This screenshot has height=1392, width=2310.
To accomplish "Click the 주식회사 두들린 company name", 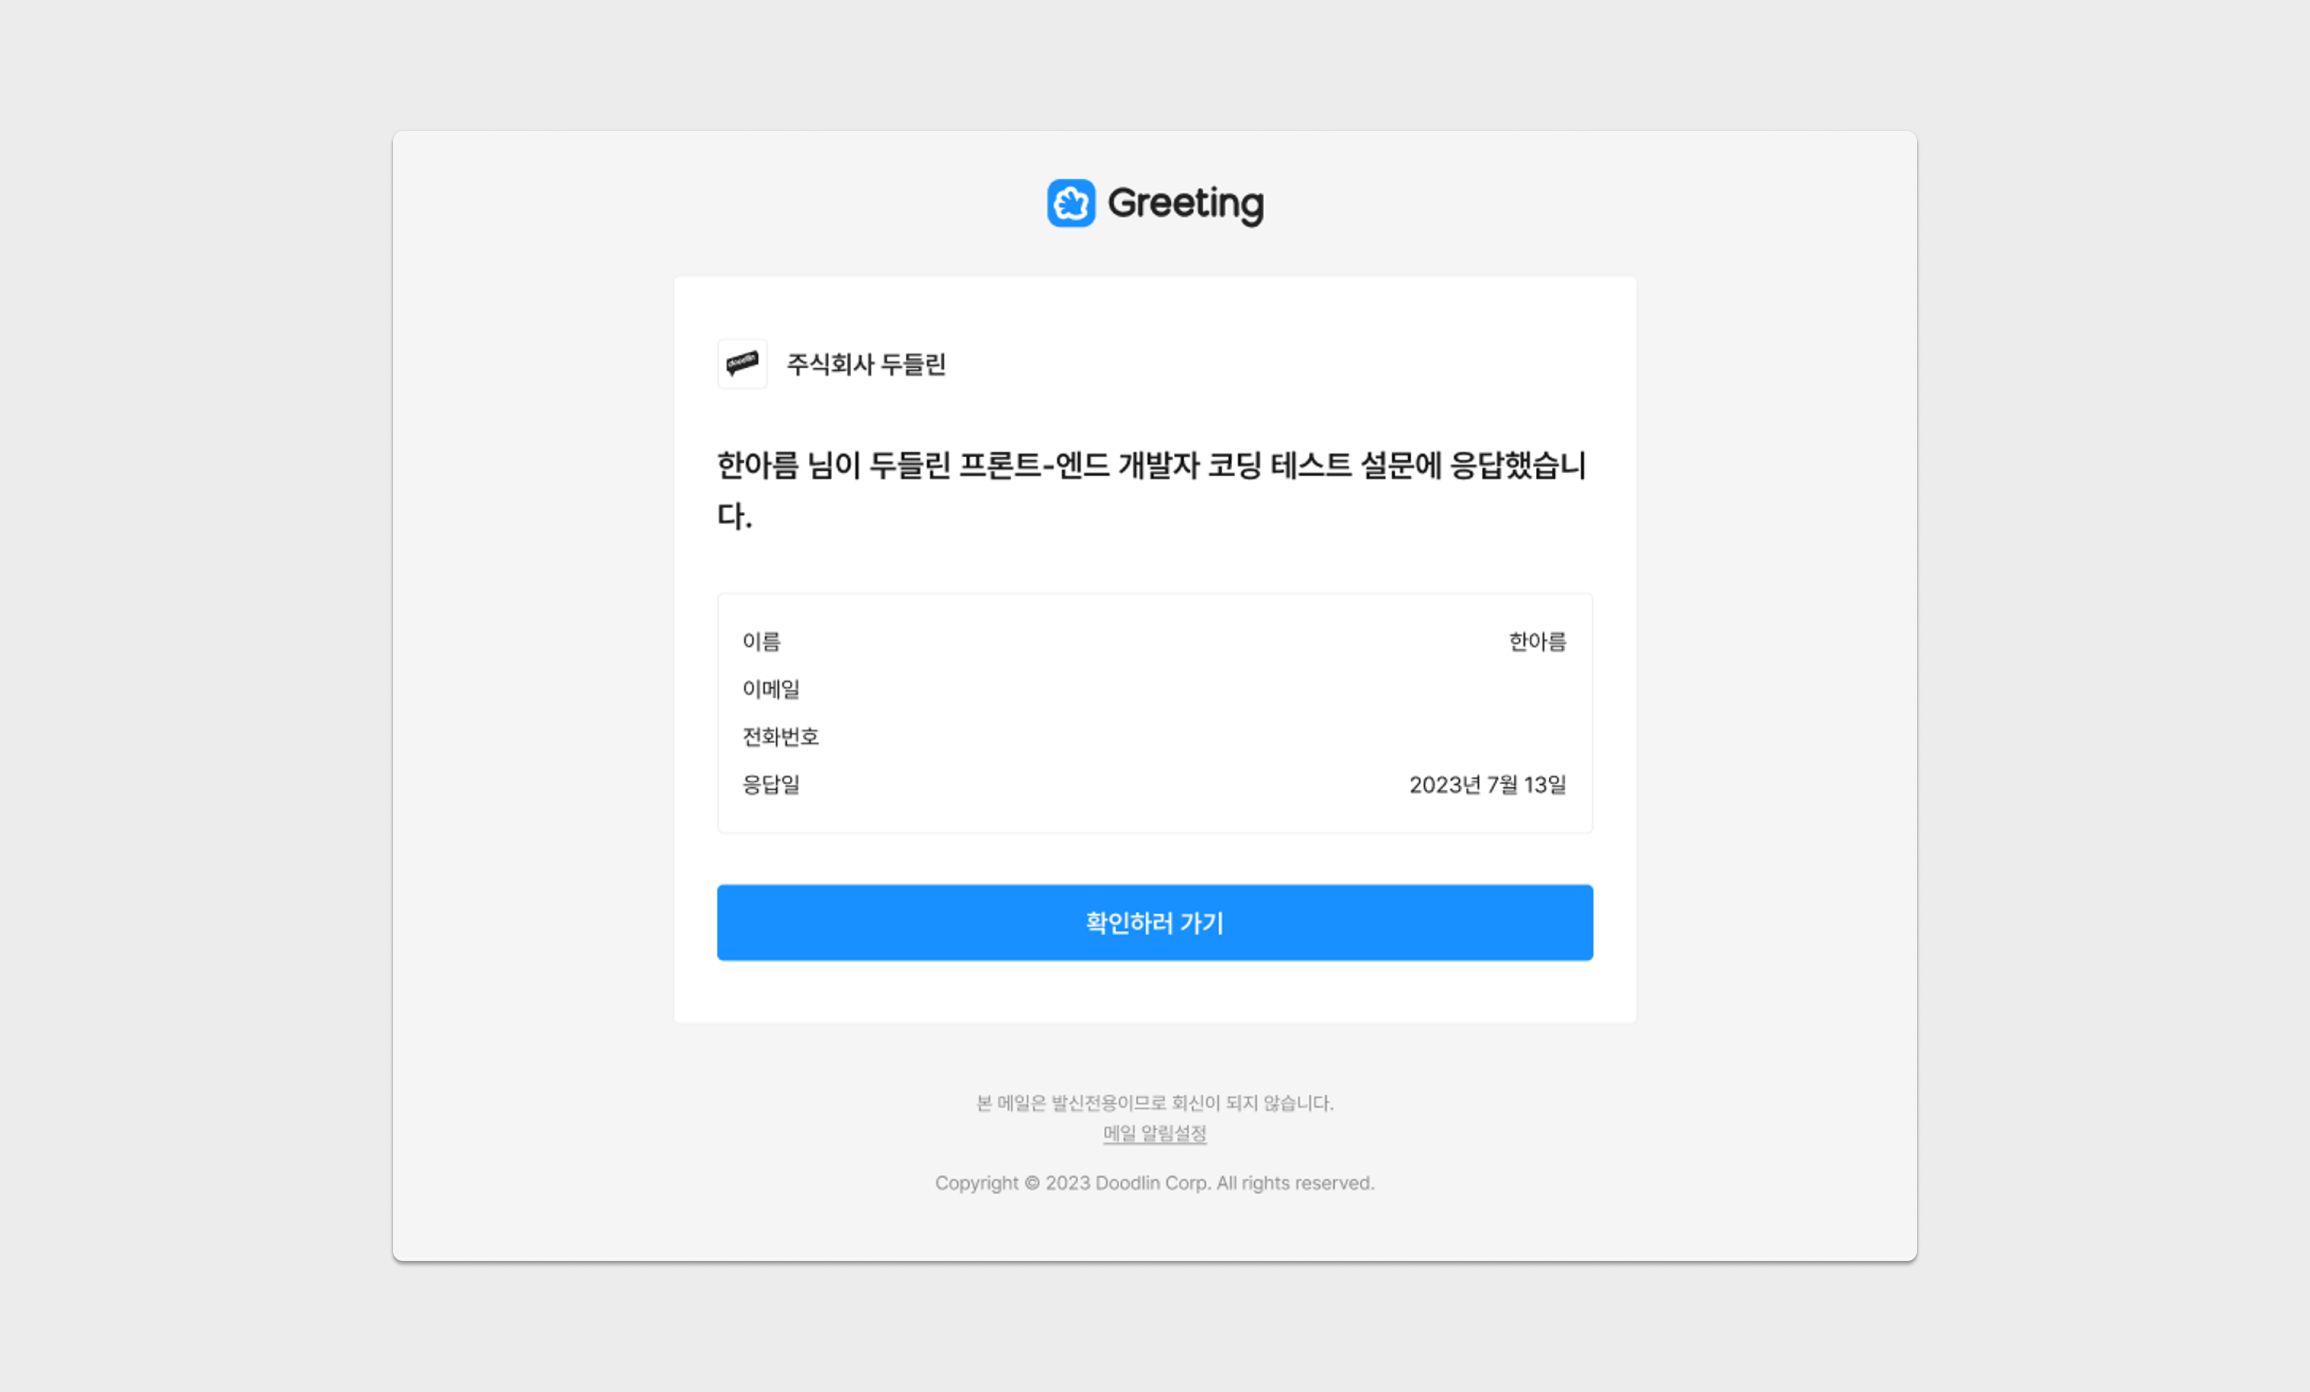I will tap(865, 364).
